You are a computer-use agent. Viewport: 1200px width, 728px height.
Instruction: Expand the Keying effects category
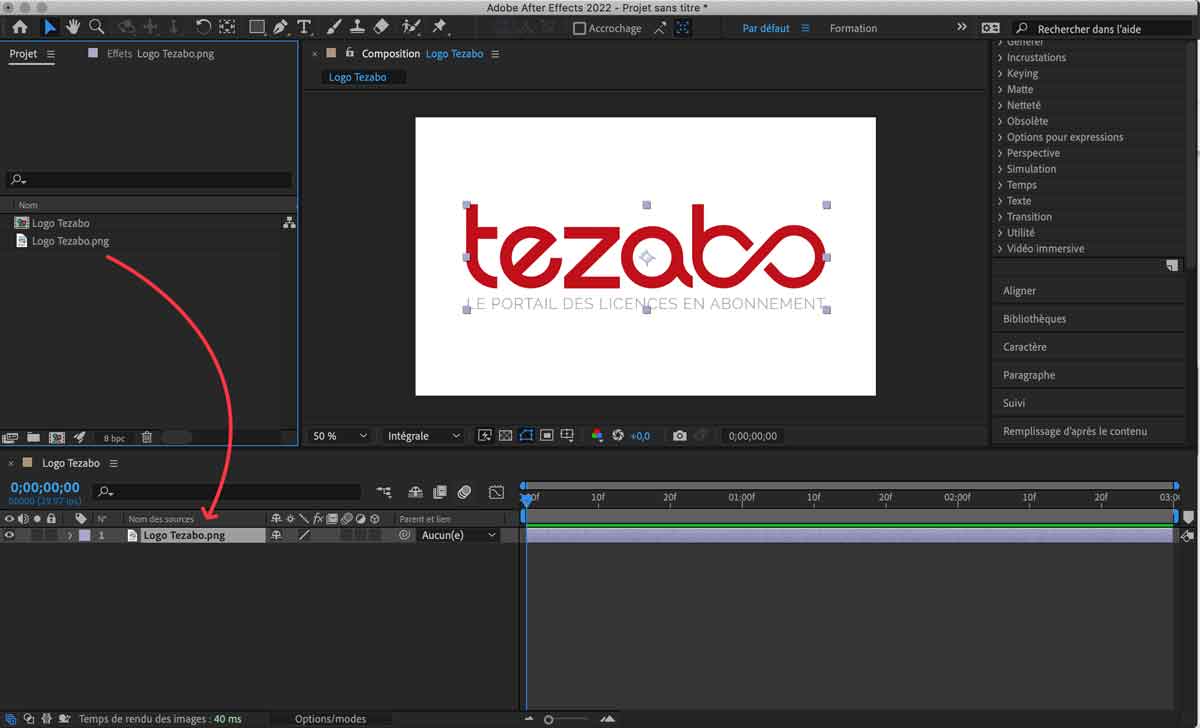[x=1000, y=73]
